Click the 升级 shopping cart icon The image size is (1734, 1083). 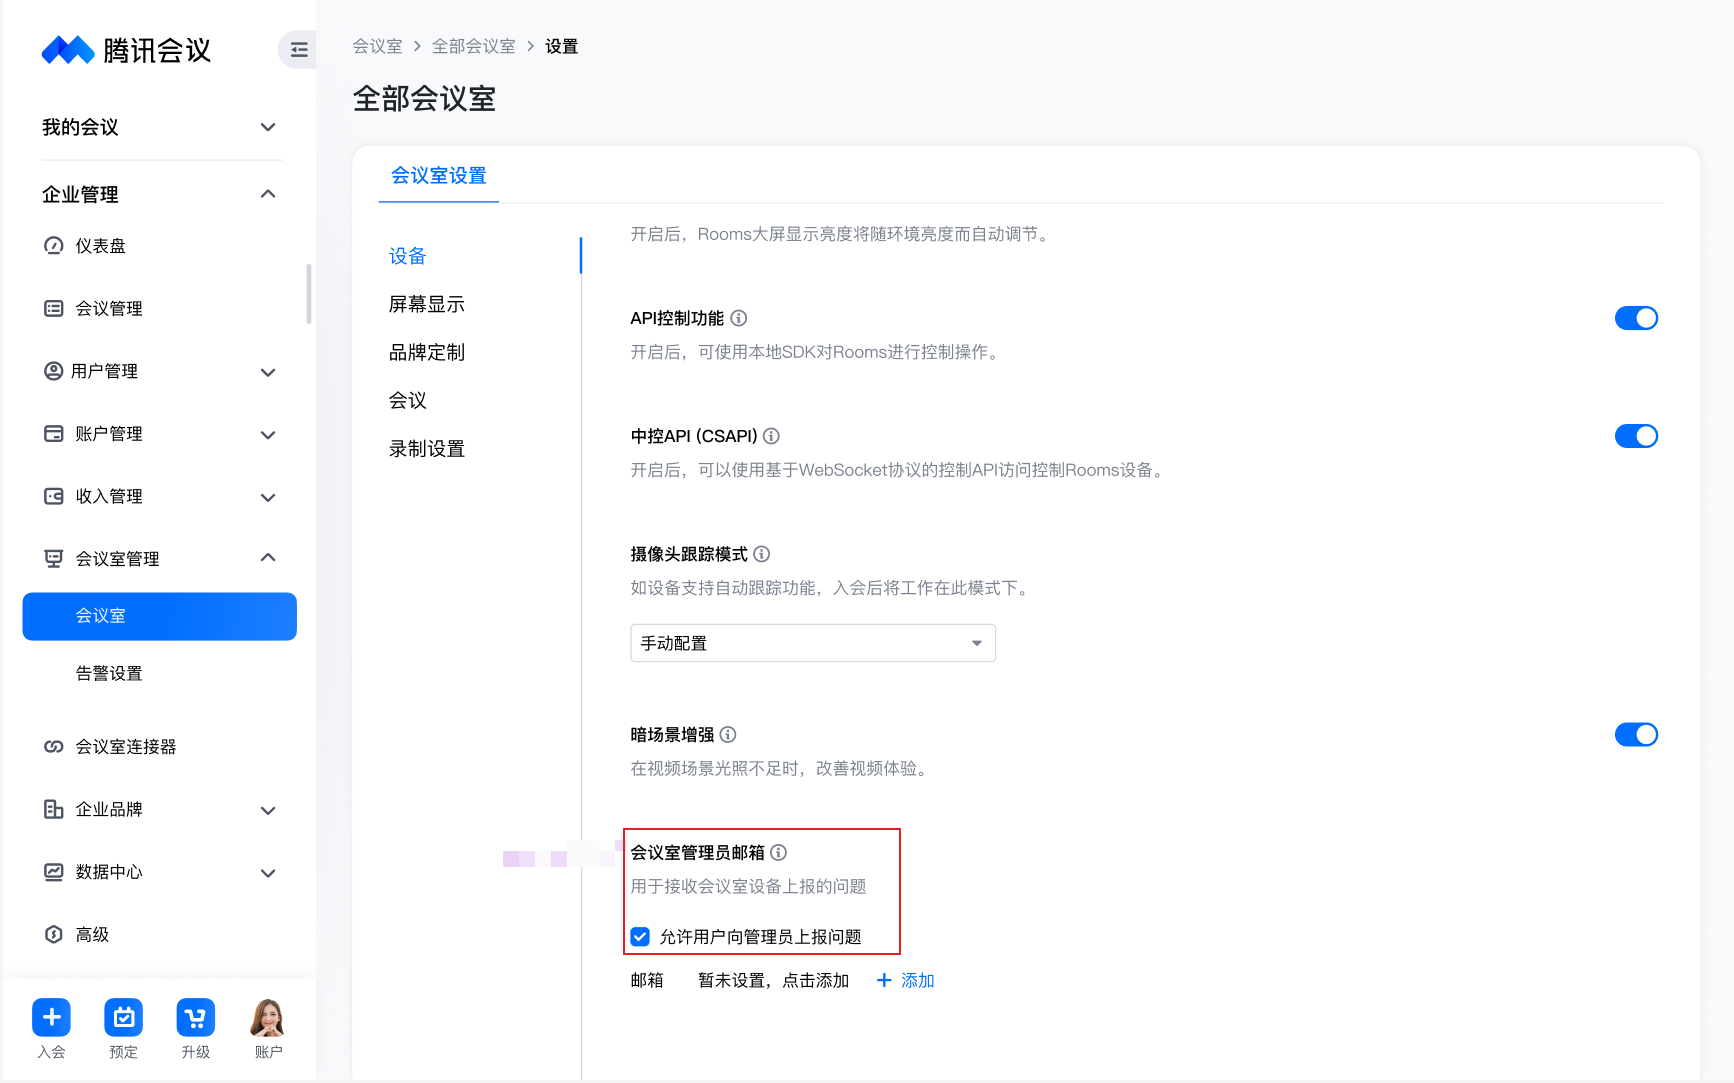[196, 1018]
